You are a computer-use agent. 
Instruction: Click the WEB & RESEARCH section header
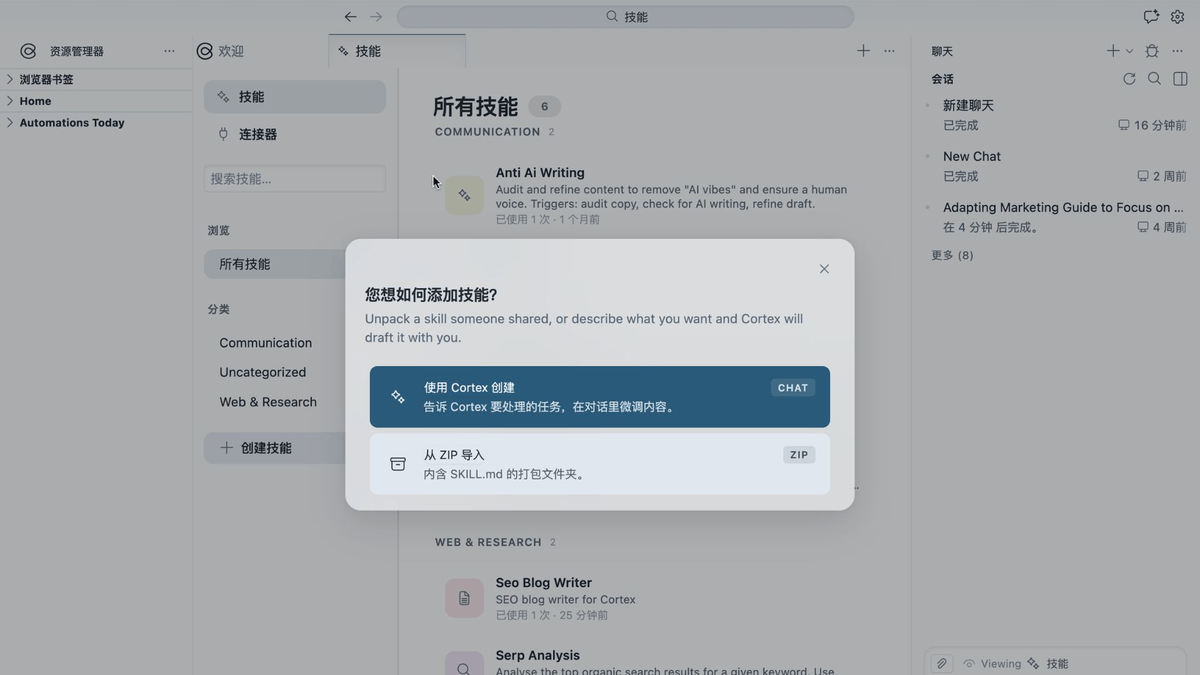click(x=488, y=542)
